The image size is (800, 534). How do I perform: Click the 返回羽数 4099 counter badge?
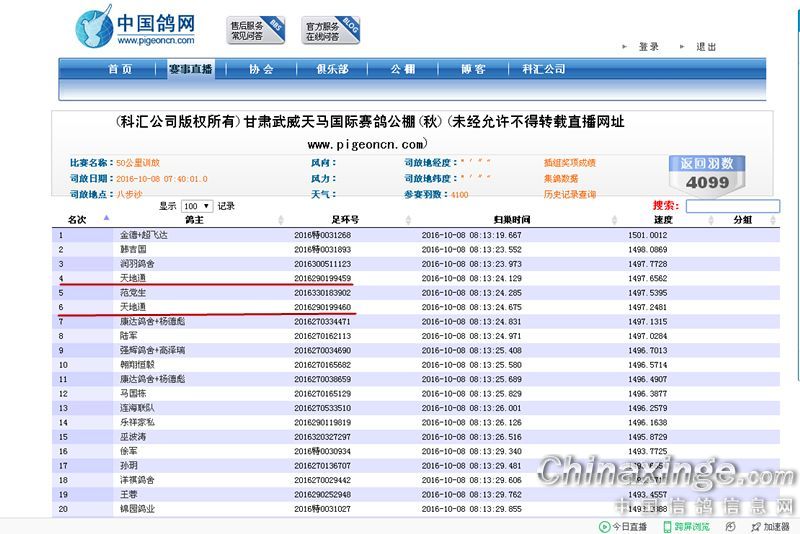[707, 173]
